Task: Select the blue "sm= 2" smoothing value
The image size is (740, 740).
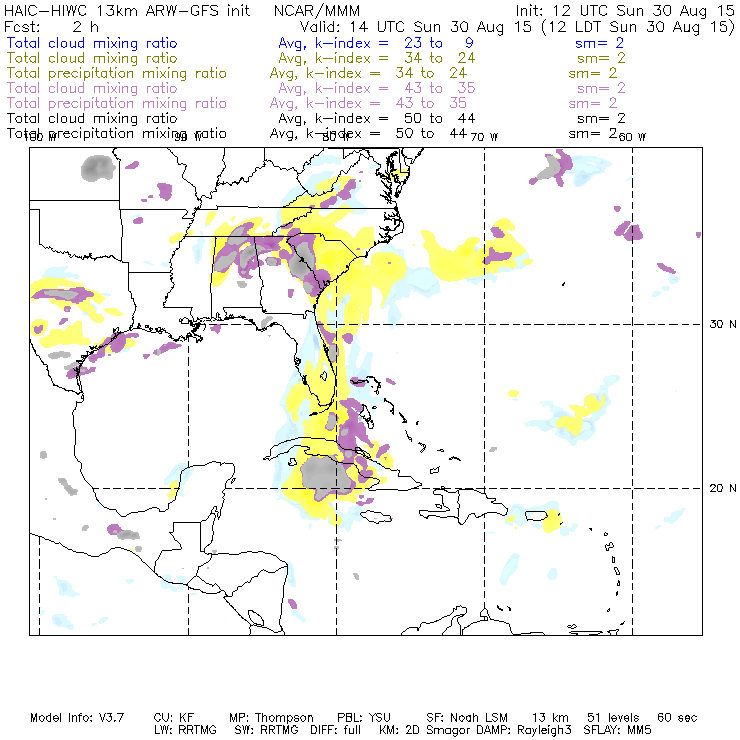Action: pyautogui.click(x=599, y=43)
